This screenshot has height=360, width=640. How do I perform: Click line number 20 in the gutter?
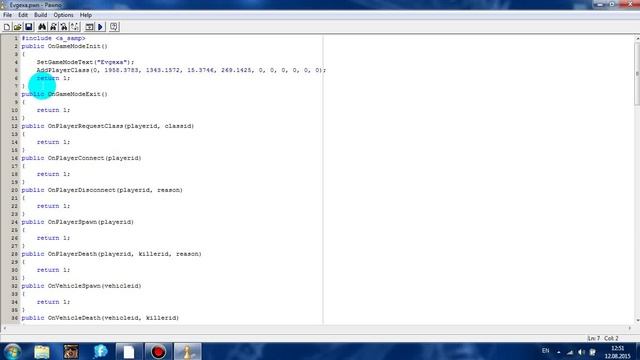pos(15,190)
